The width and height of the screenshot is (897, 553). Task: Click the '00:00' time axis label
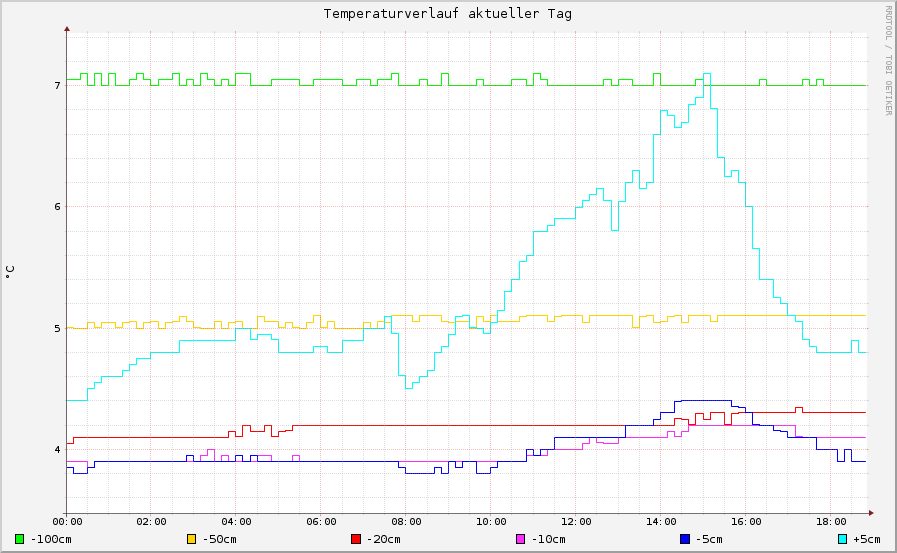pos(67,522)
